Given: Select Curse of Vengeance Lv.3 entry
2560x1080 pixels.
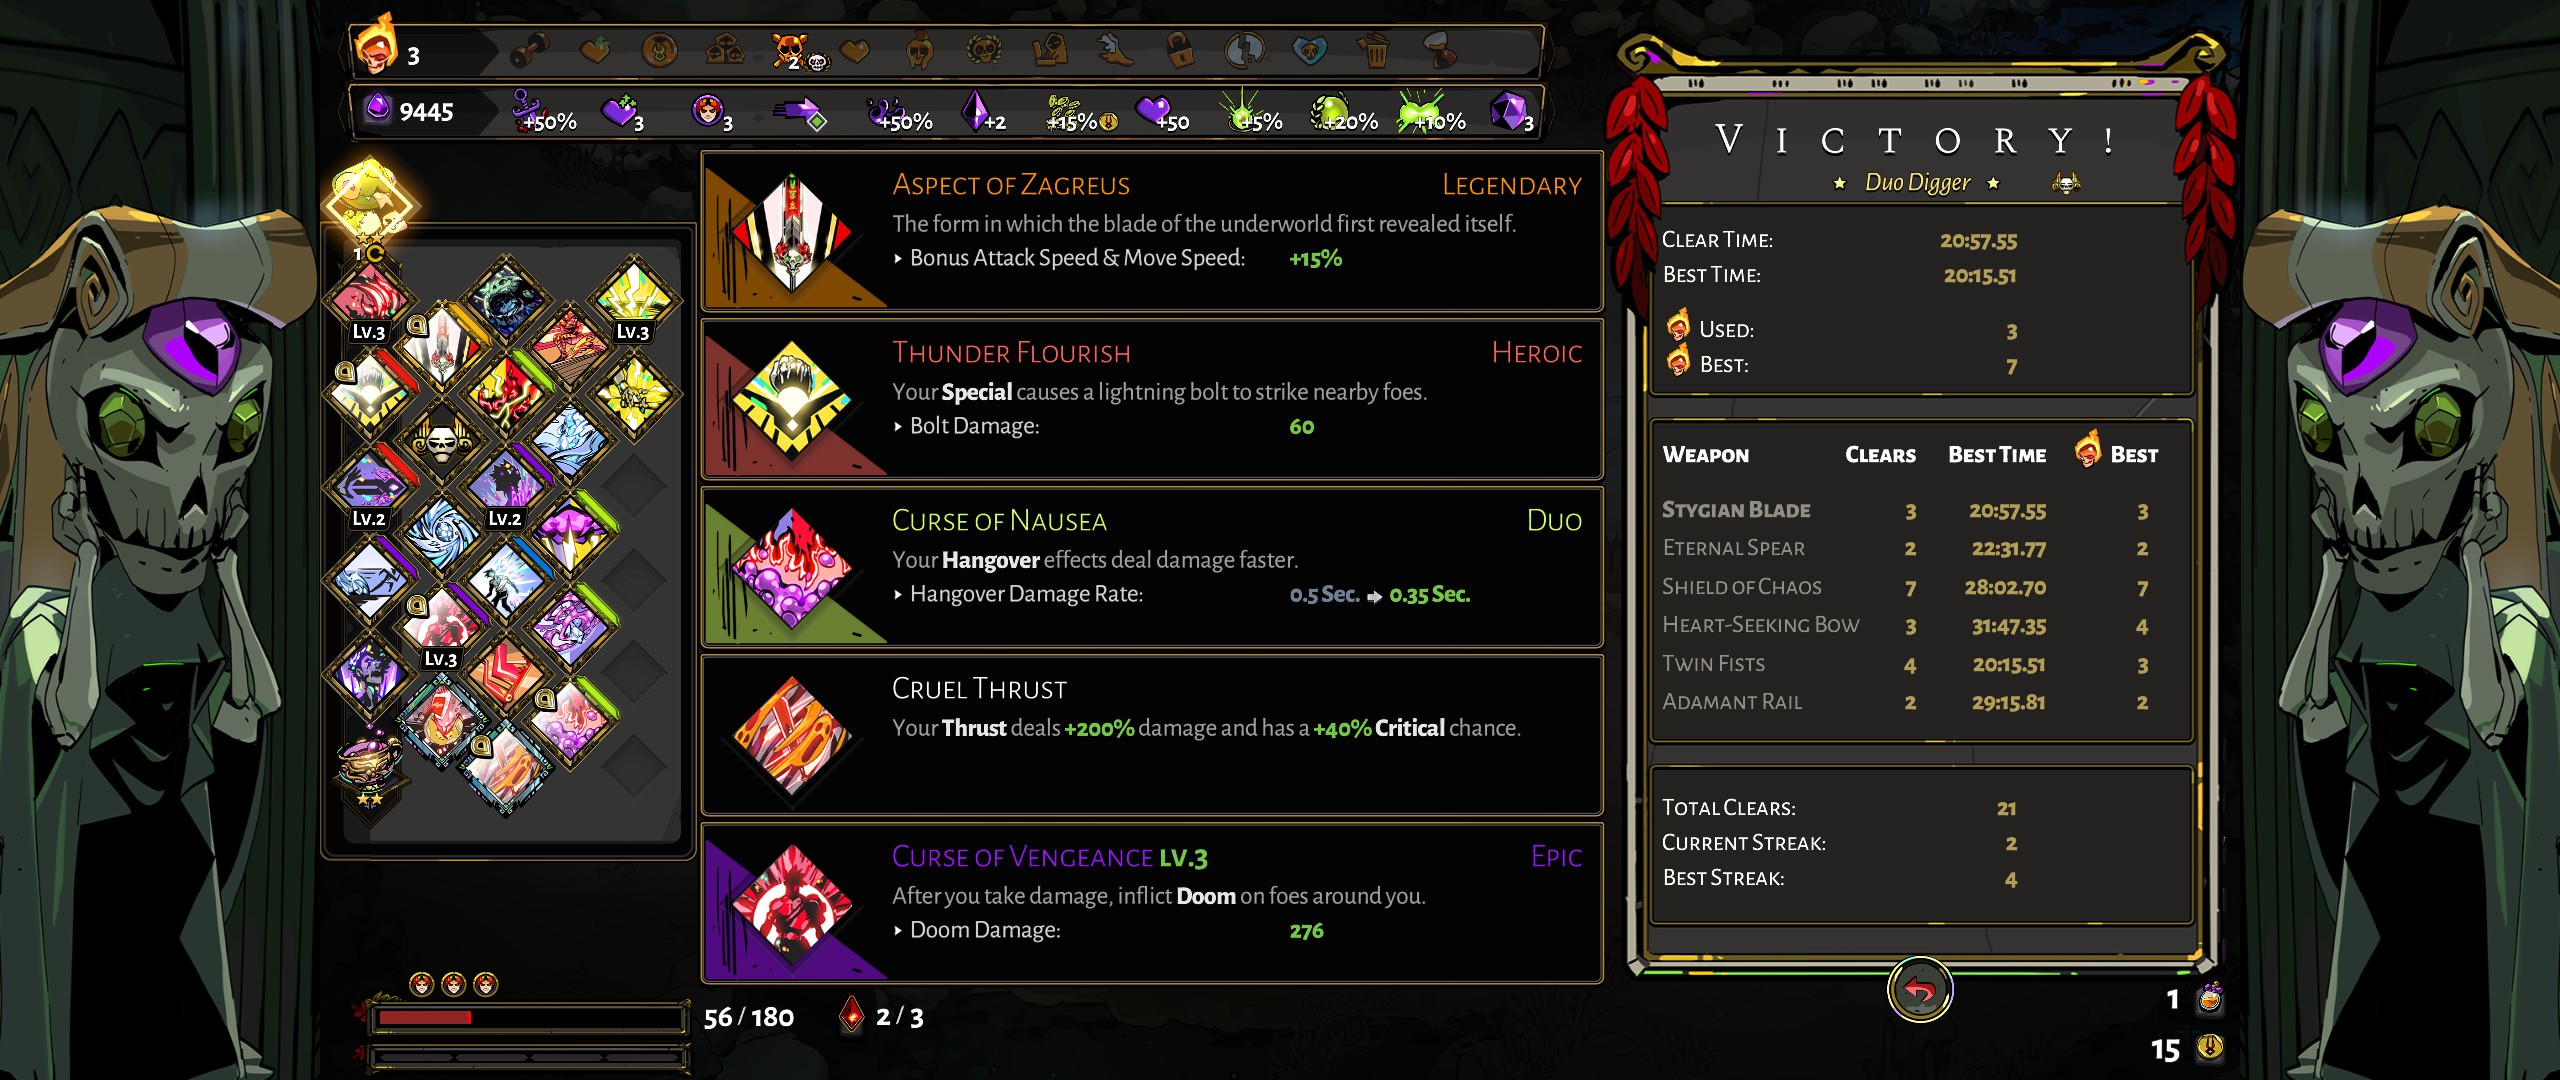Looking at the screenshot, I should click(x=1152, y=903).
